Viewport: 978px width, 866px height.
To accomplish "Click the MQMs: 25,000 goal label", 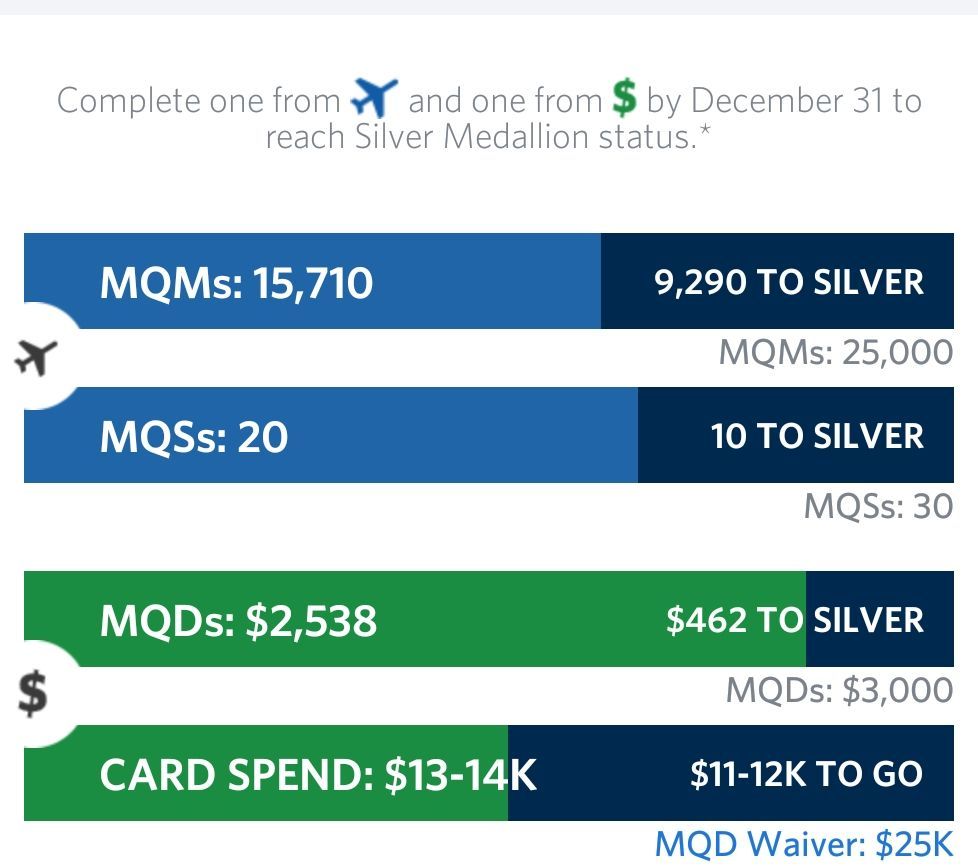I will [x=836, y=352].
